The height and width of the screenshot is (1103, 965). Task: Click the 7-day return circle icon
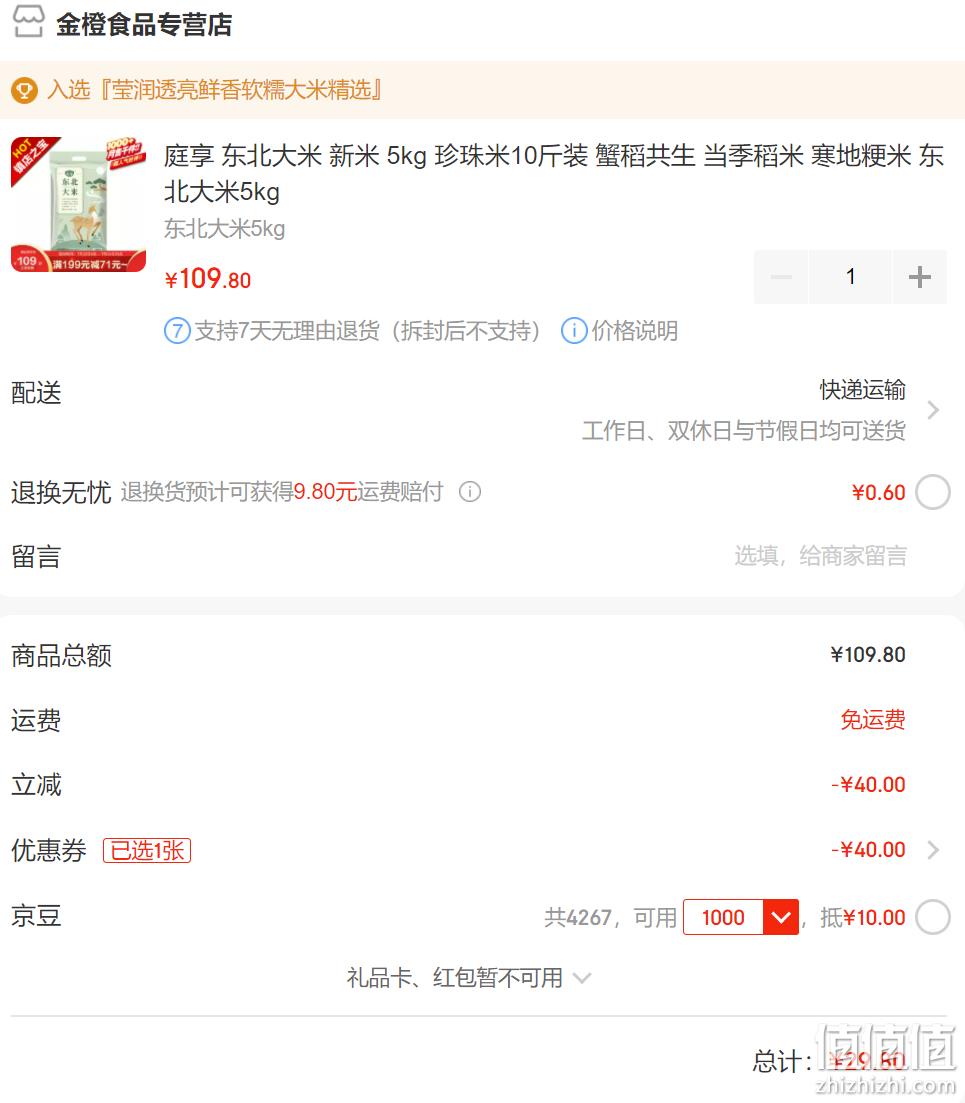[177, 331]
